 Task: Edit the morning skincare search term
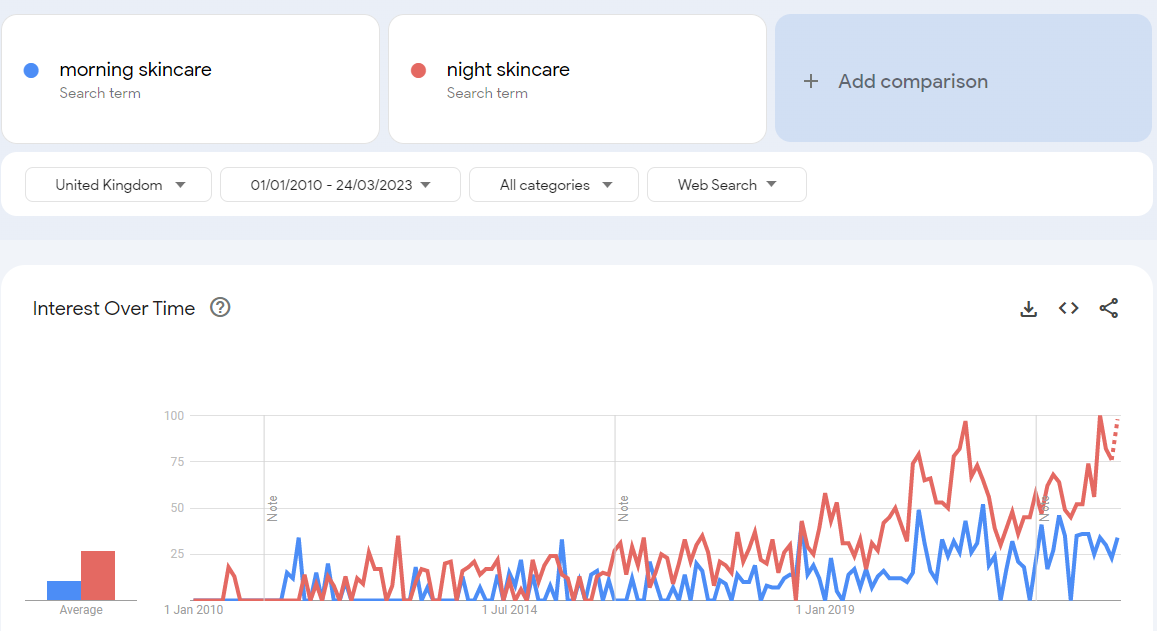pos(135,70)
